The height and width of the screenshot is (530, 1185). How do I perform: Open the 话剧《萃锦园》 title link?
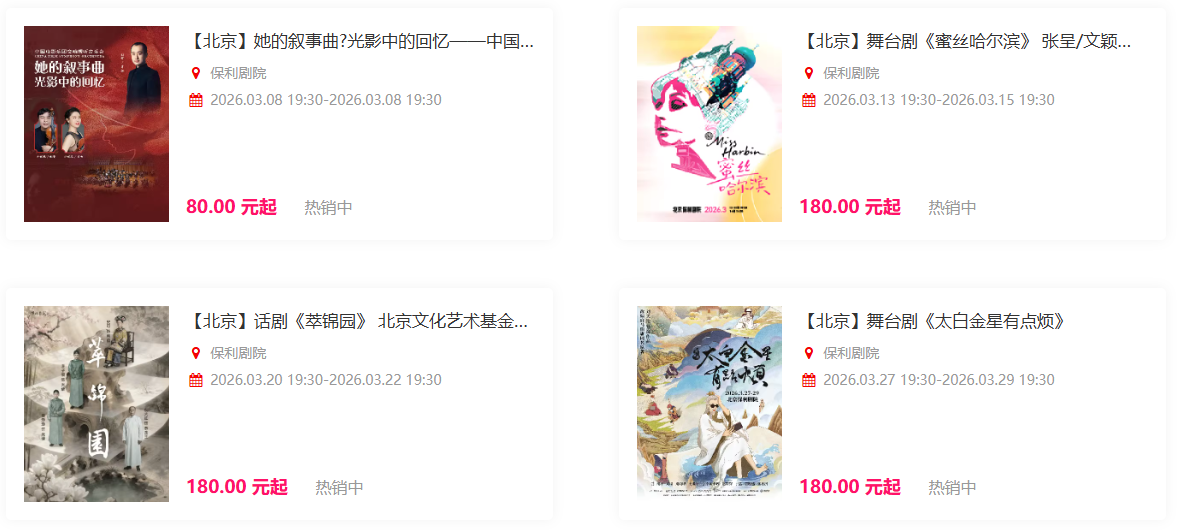coord(357,321)
